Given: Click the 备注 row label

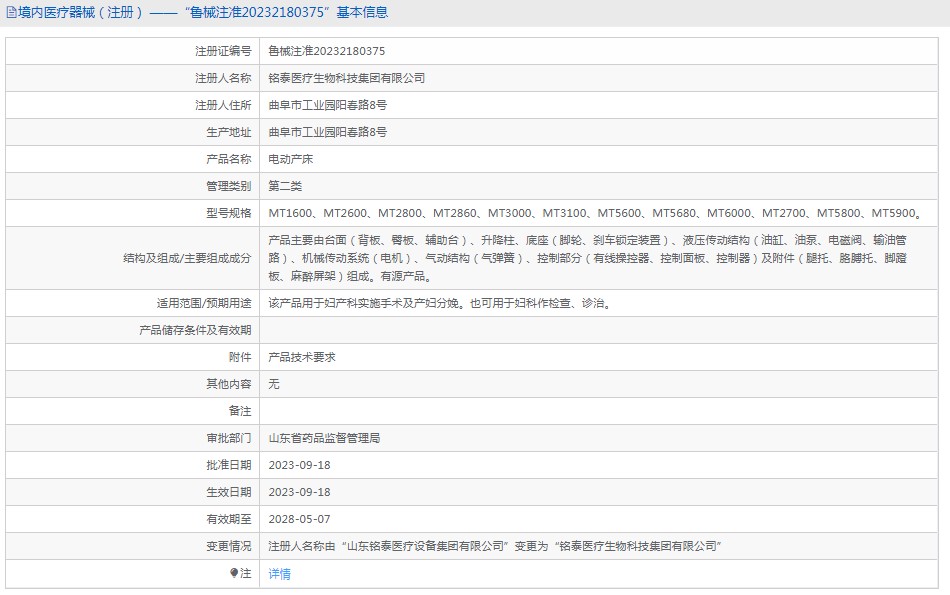Looking at the screenshot, I should [x=240, y=411].
